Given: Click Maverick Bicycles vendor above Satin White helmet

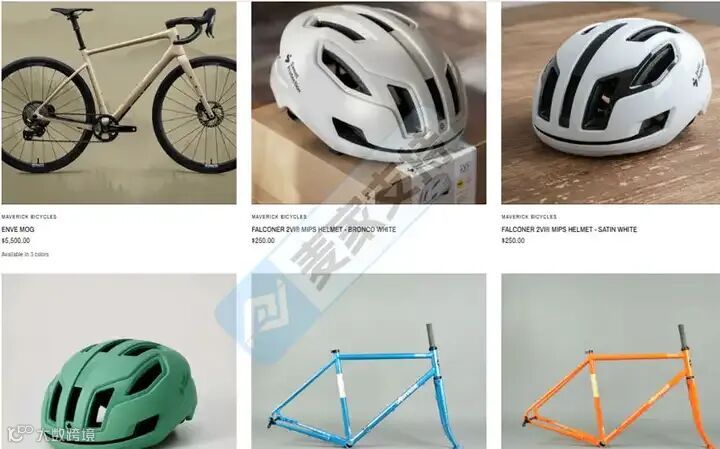Looking at the screenshot, I should click(x=529, y=217).
